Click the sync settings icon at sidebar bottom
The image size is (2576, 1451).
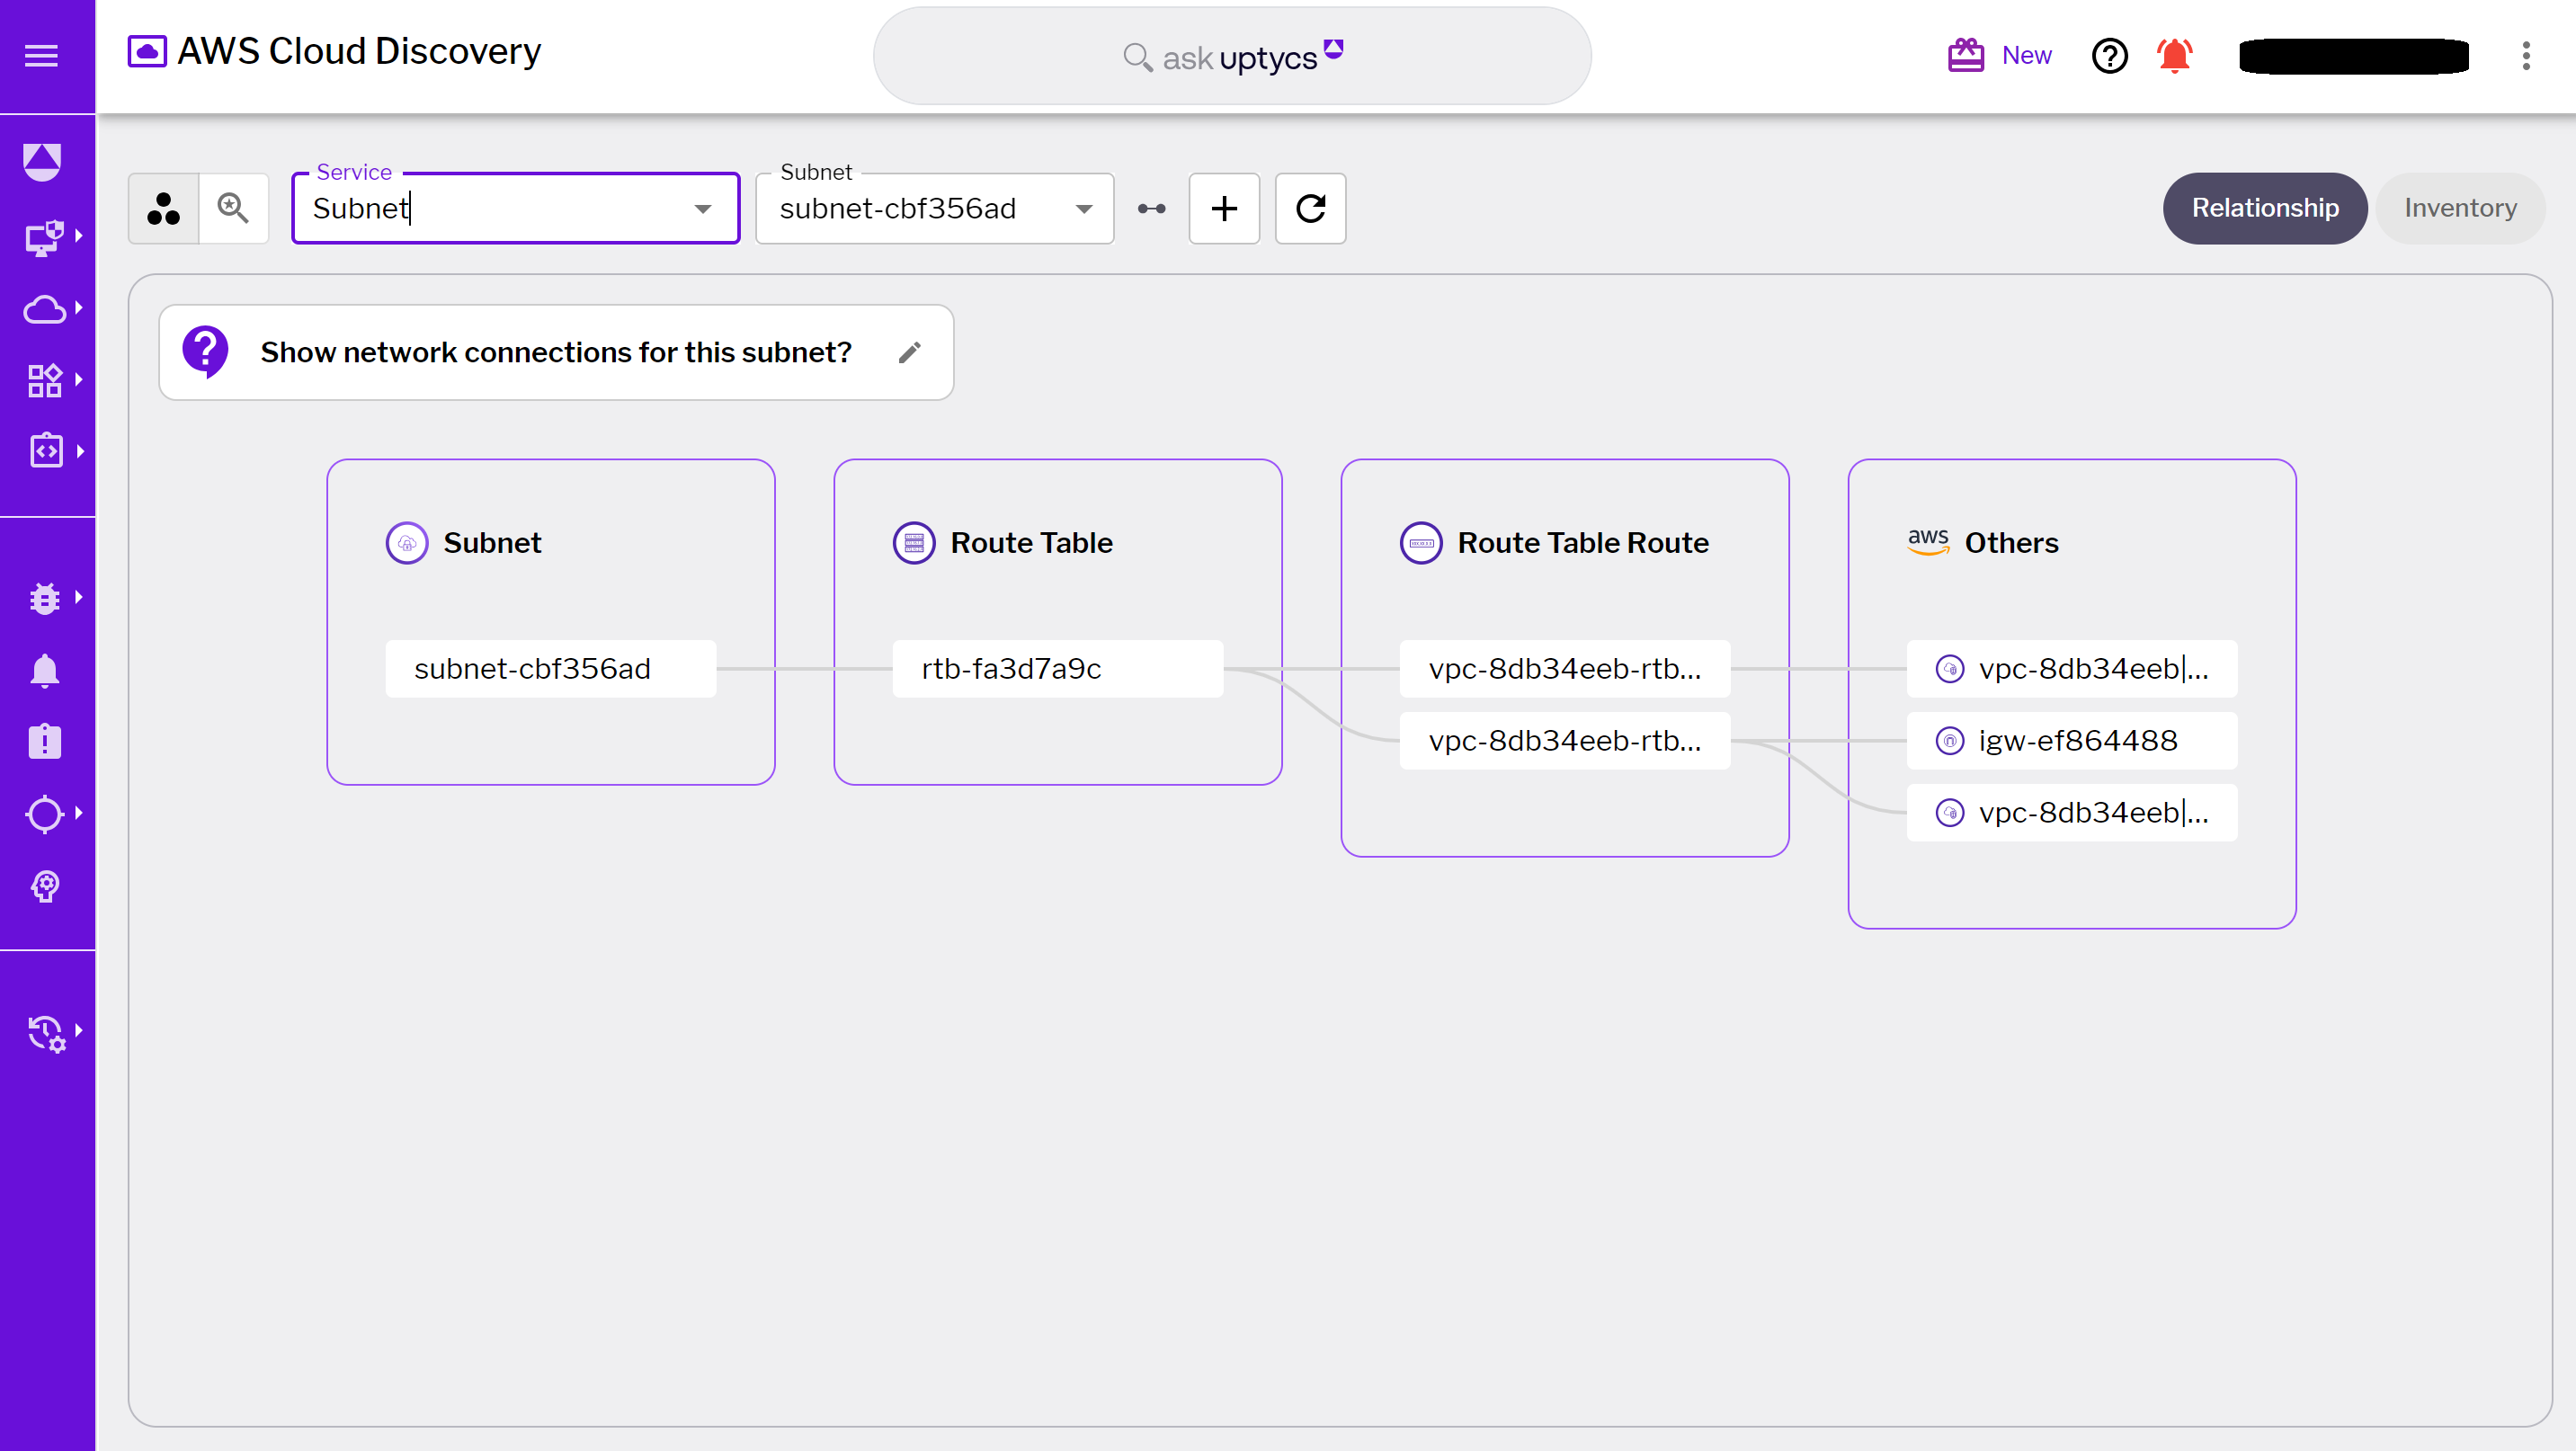coord(45,1033)
